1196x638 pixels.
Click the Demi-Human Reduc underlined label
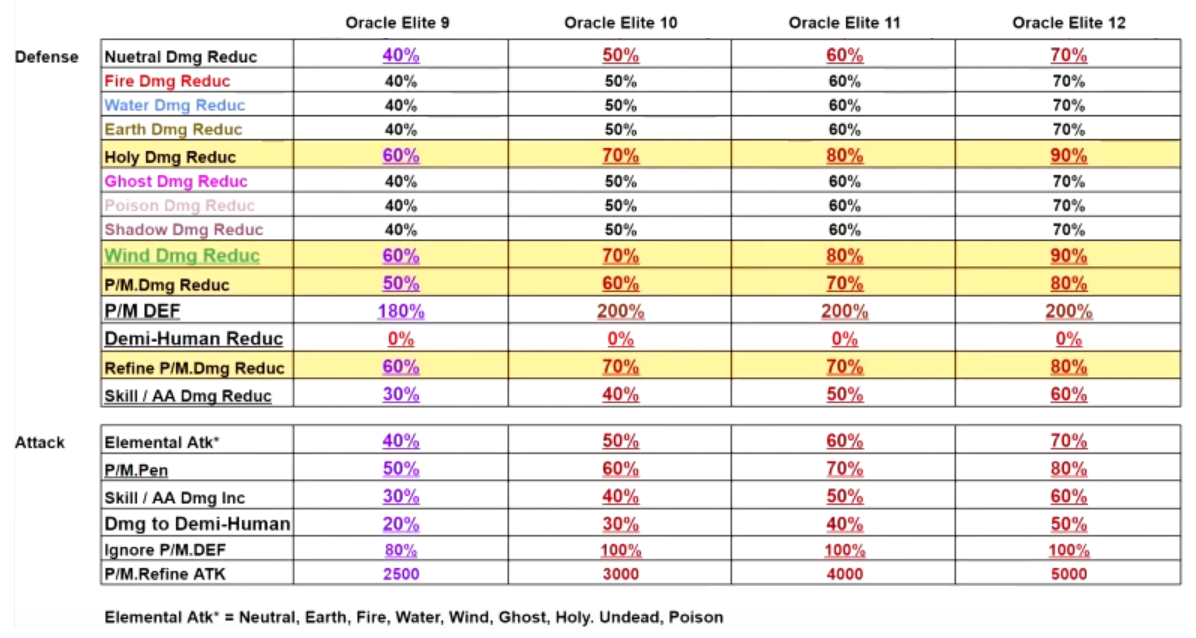tap(194, 339)
